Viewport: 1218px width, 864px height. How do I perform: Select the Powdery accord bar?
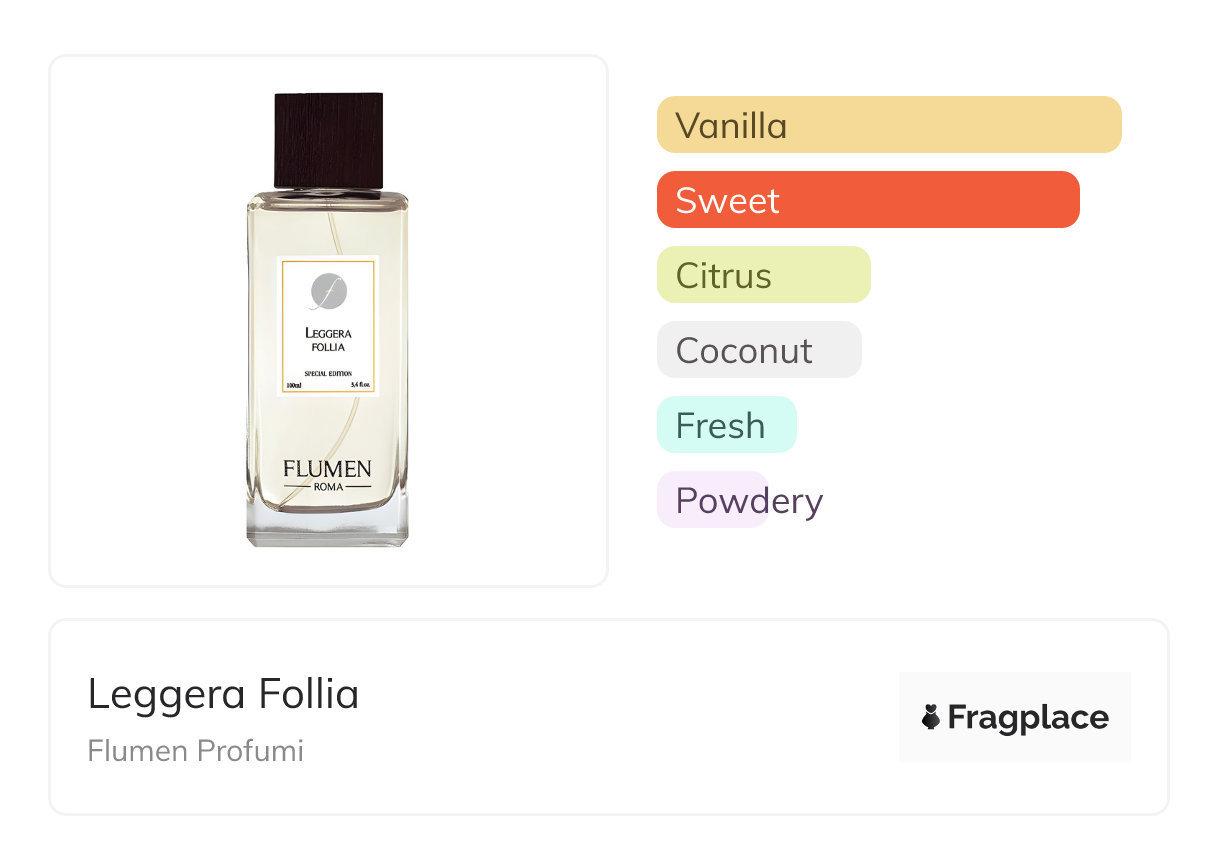tap(712, 500)
